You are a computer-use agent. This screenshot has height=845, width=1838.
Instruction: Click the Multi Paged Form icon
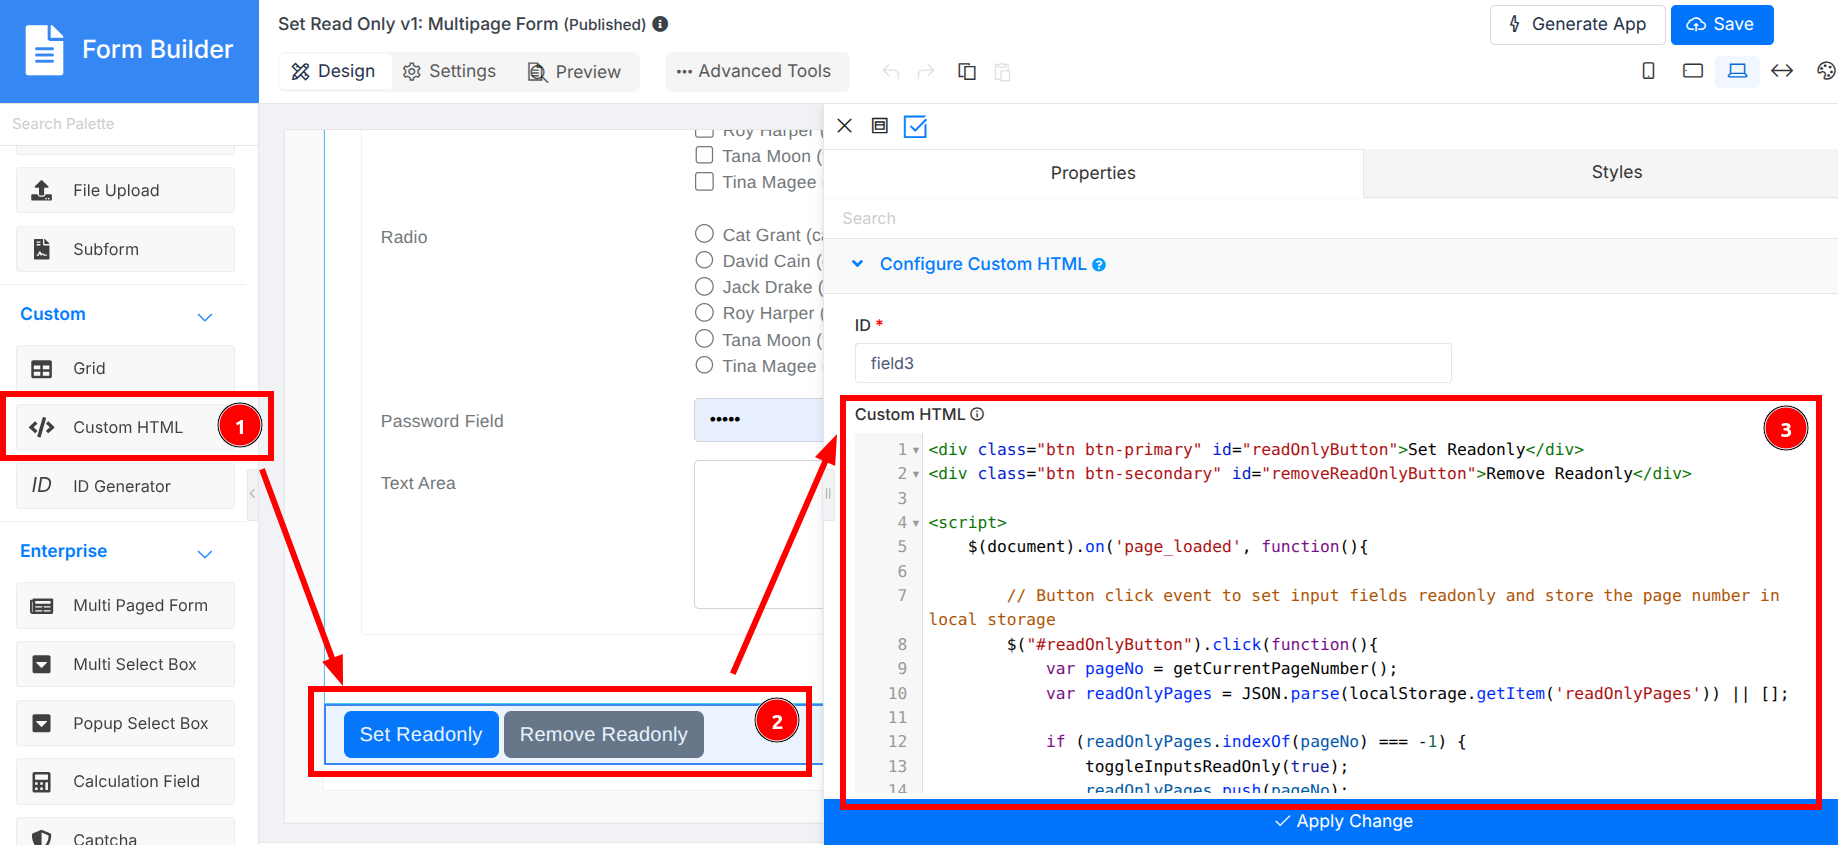coord(42,605)
